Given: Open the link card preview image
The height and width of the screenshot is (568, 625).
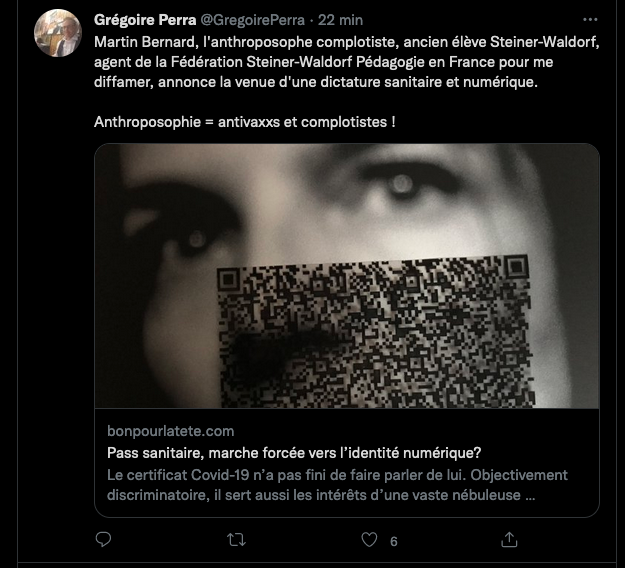Looking at the screenshot, I should 347,276.
